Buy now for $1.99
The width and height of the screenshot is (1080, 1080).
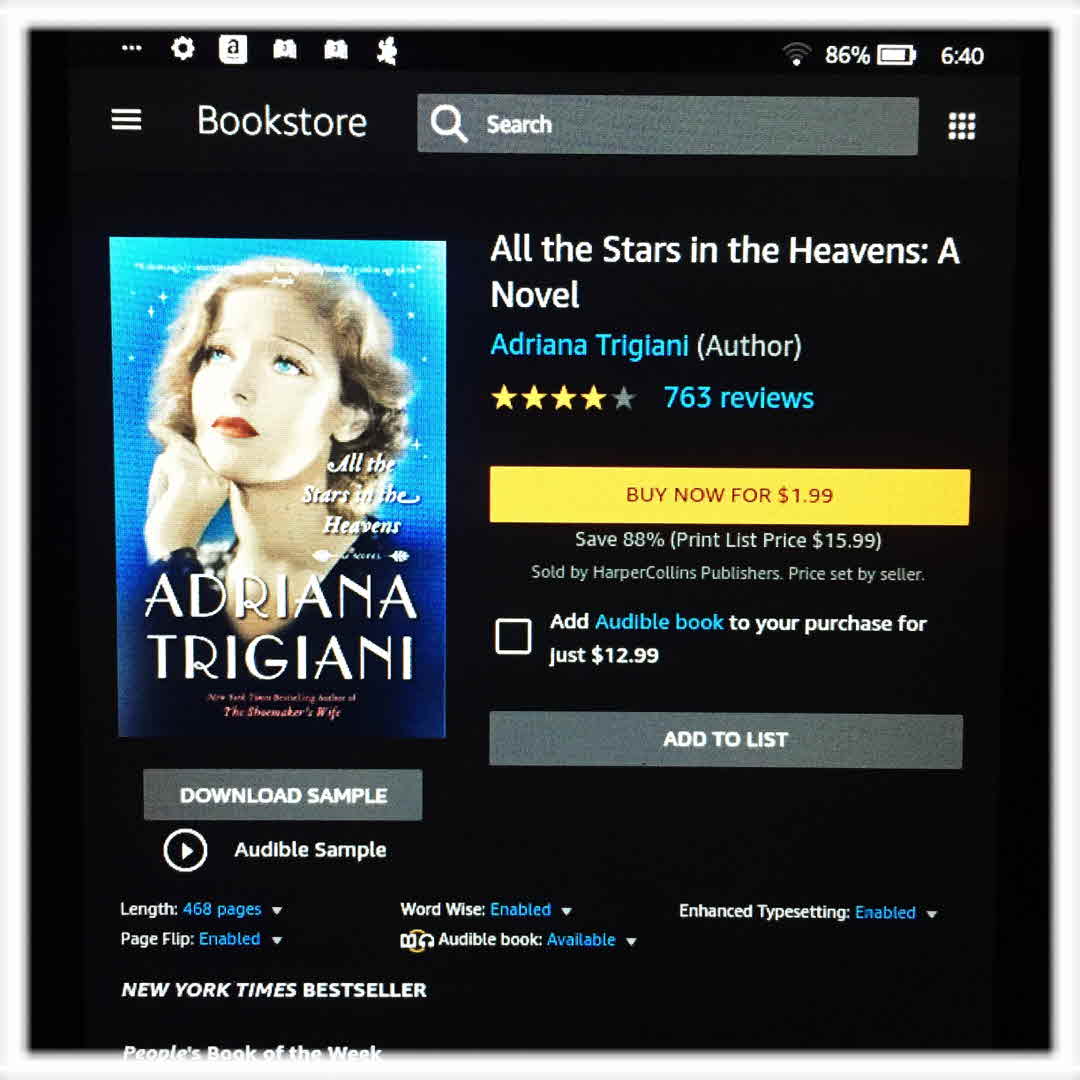pyautogui.click(x=729, y=496)
